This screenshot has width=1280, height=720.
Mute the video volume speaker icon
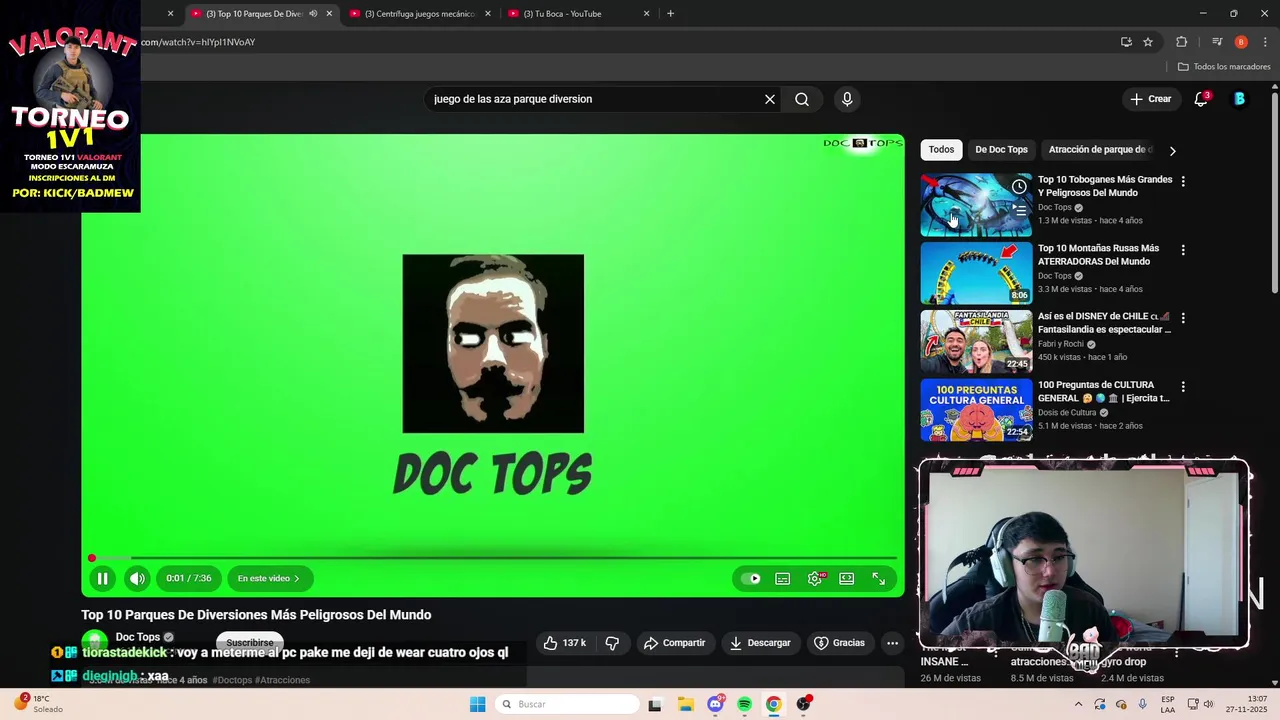137,578
